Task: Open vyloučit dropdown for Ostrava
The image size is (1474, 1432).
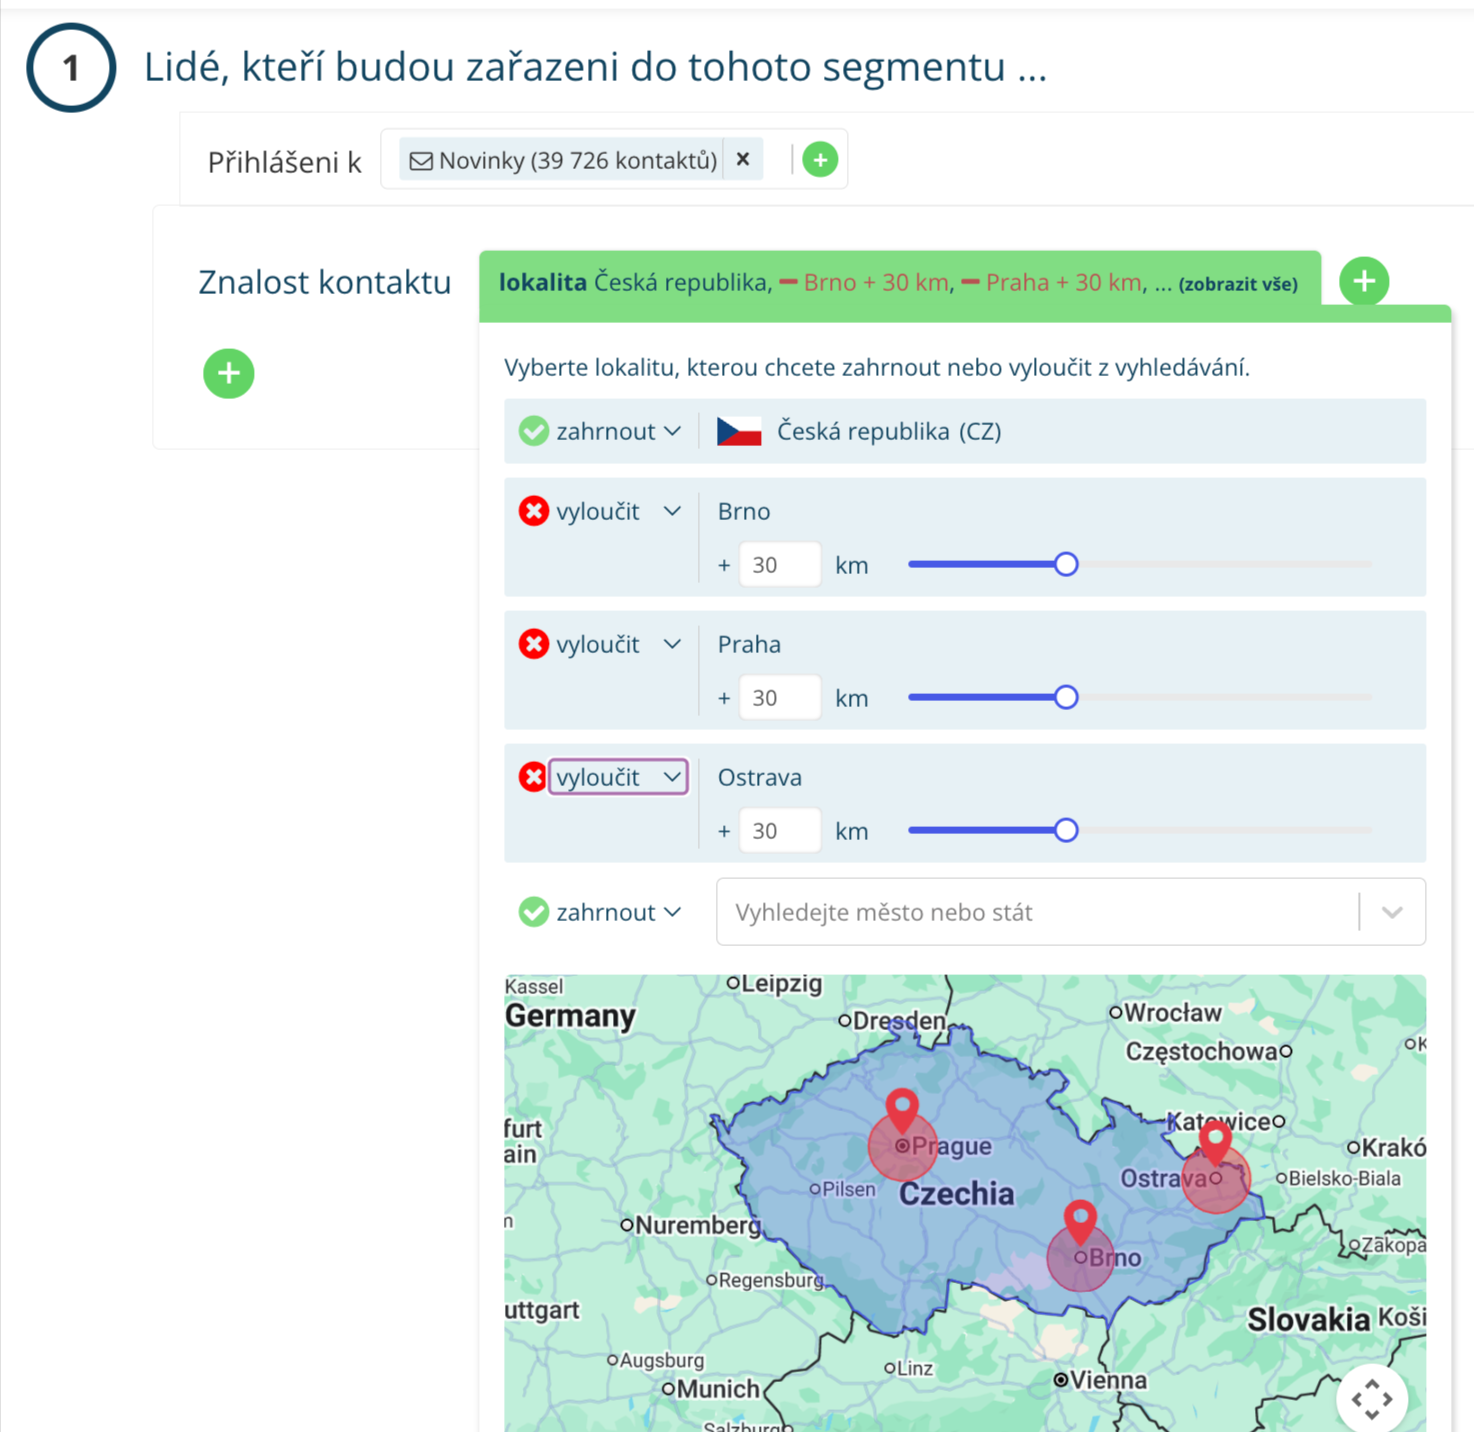Action: (618, 777)
